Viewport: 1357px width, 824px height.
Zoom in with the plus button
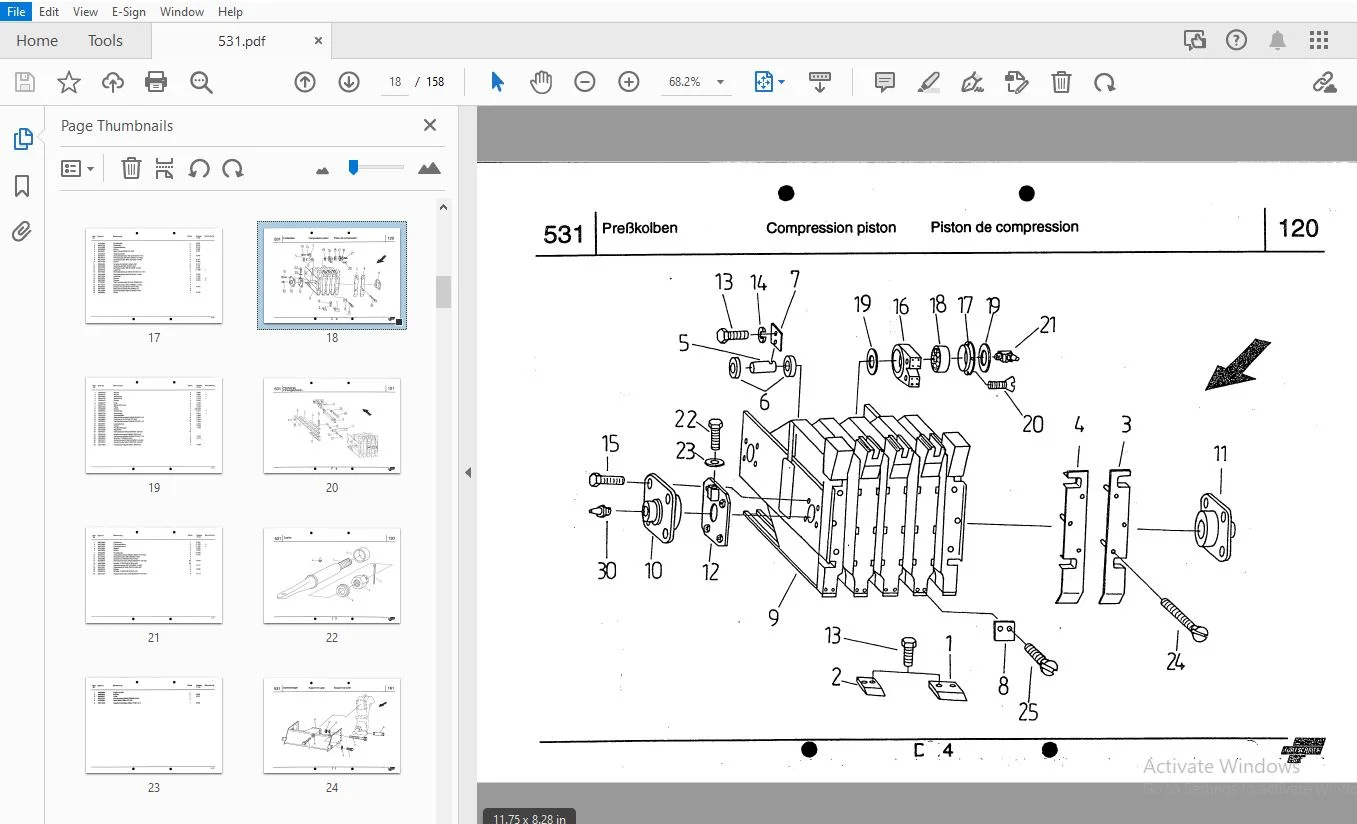pos(629,82)
